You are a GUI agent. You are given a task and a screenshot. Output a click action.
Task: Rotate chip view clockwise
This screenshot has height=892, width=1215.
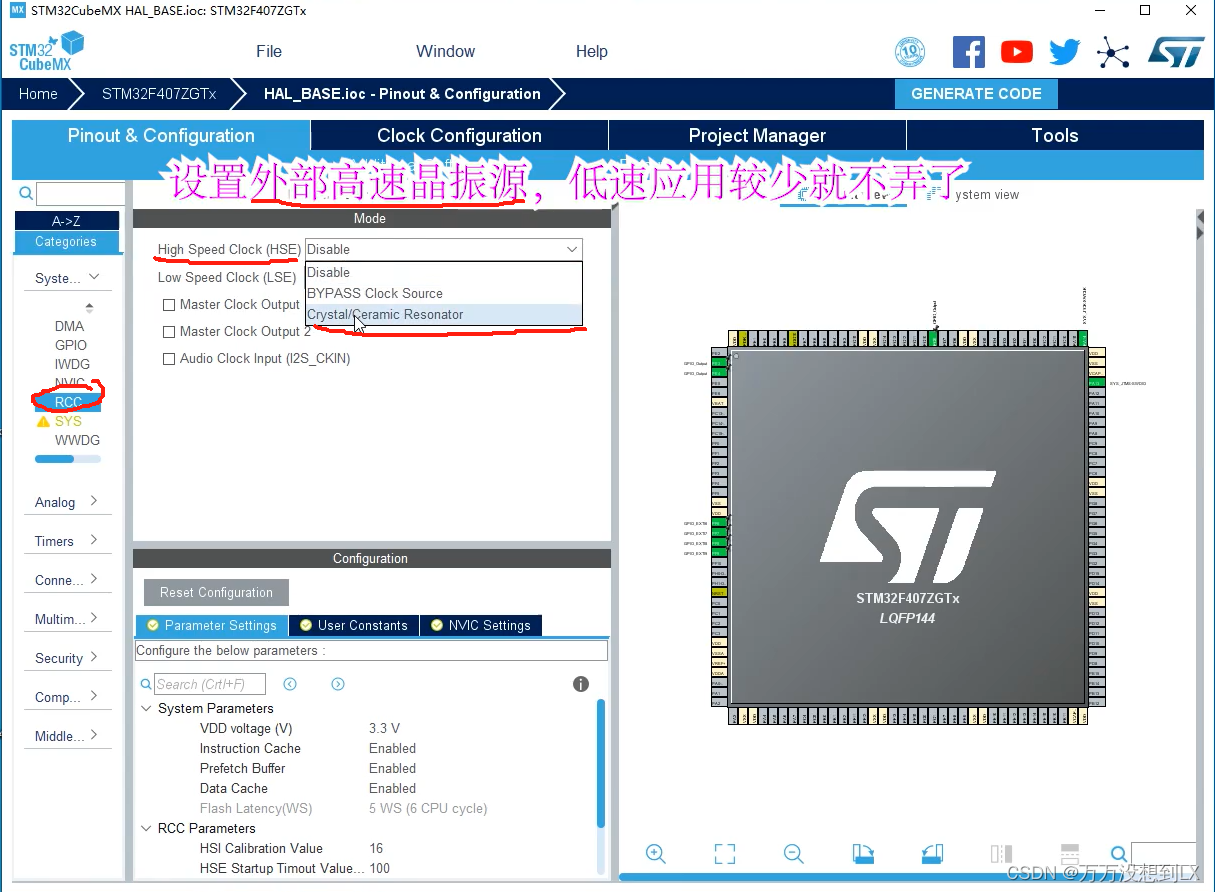pyautogui.click(x=863, y=853)
